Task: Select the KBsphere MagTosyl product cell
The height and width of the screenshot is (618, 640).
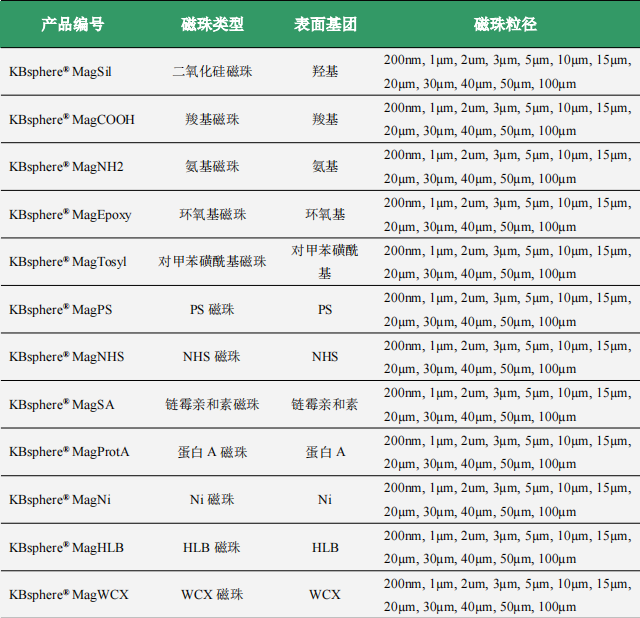Action: pyautogui.click(x=68, y=262)
